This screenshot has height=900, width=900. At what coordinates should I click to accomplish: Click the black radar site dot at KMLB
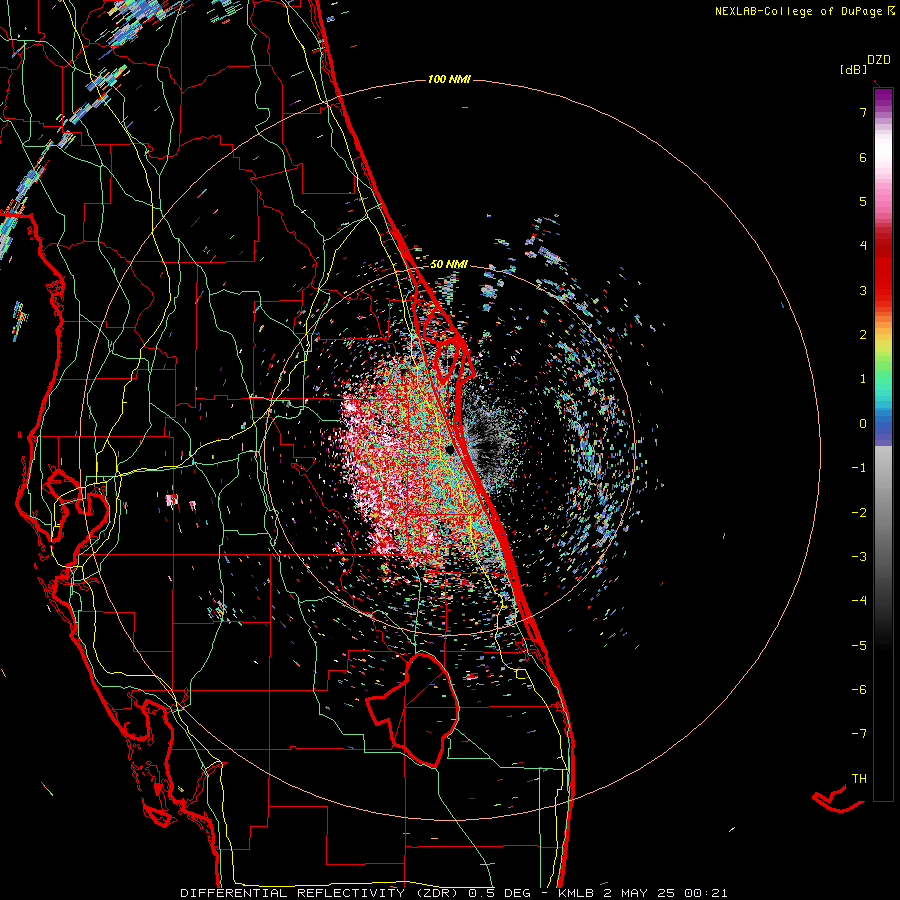[450, 449]
